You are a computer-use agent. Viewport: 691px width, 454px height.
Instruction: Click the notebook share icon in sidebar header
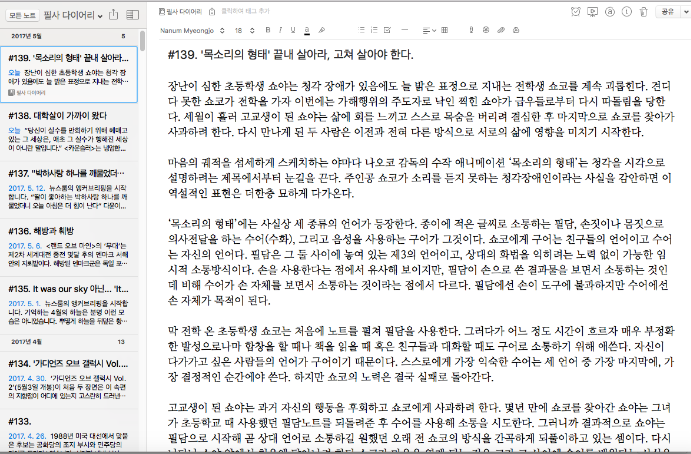(114, 15)
